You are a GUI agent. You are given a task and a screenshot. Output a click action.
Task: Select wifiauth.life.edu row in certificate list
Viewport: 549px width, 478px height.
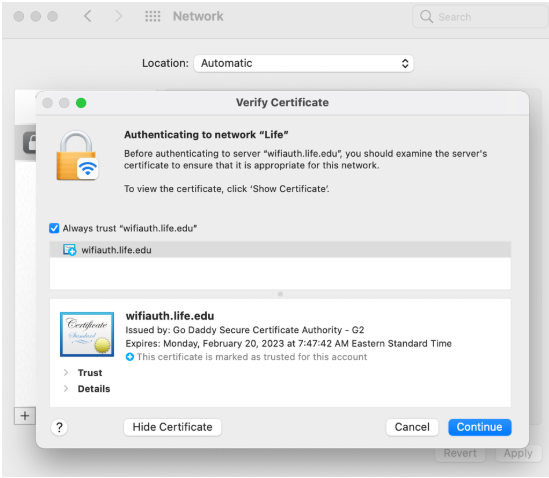click(x=280, y=250)
